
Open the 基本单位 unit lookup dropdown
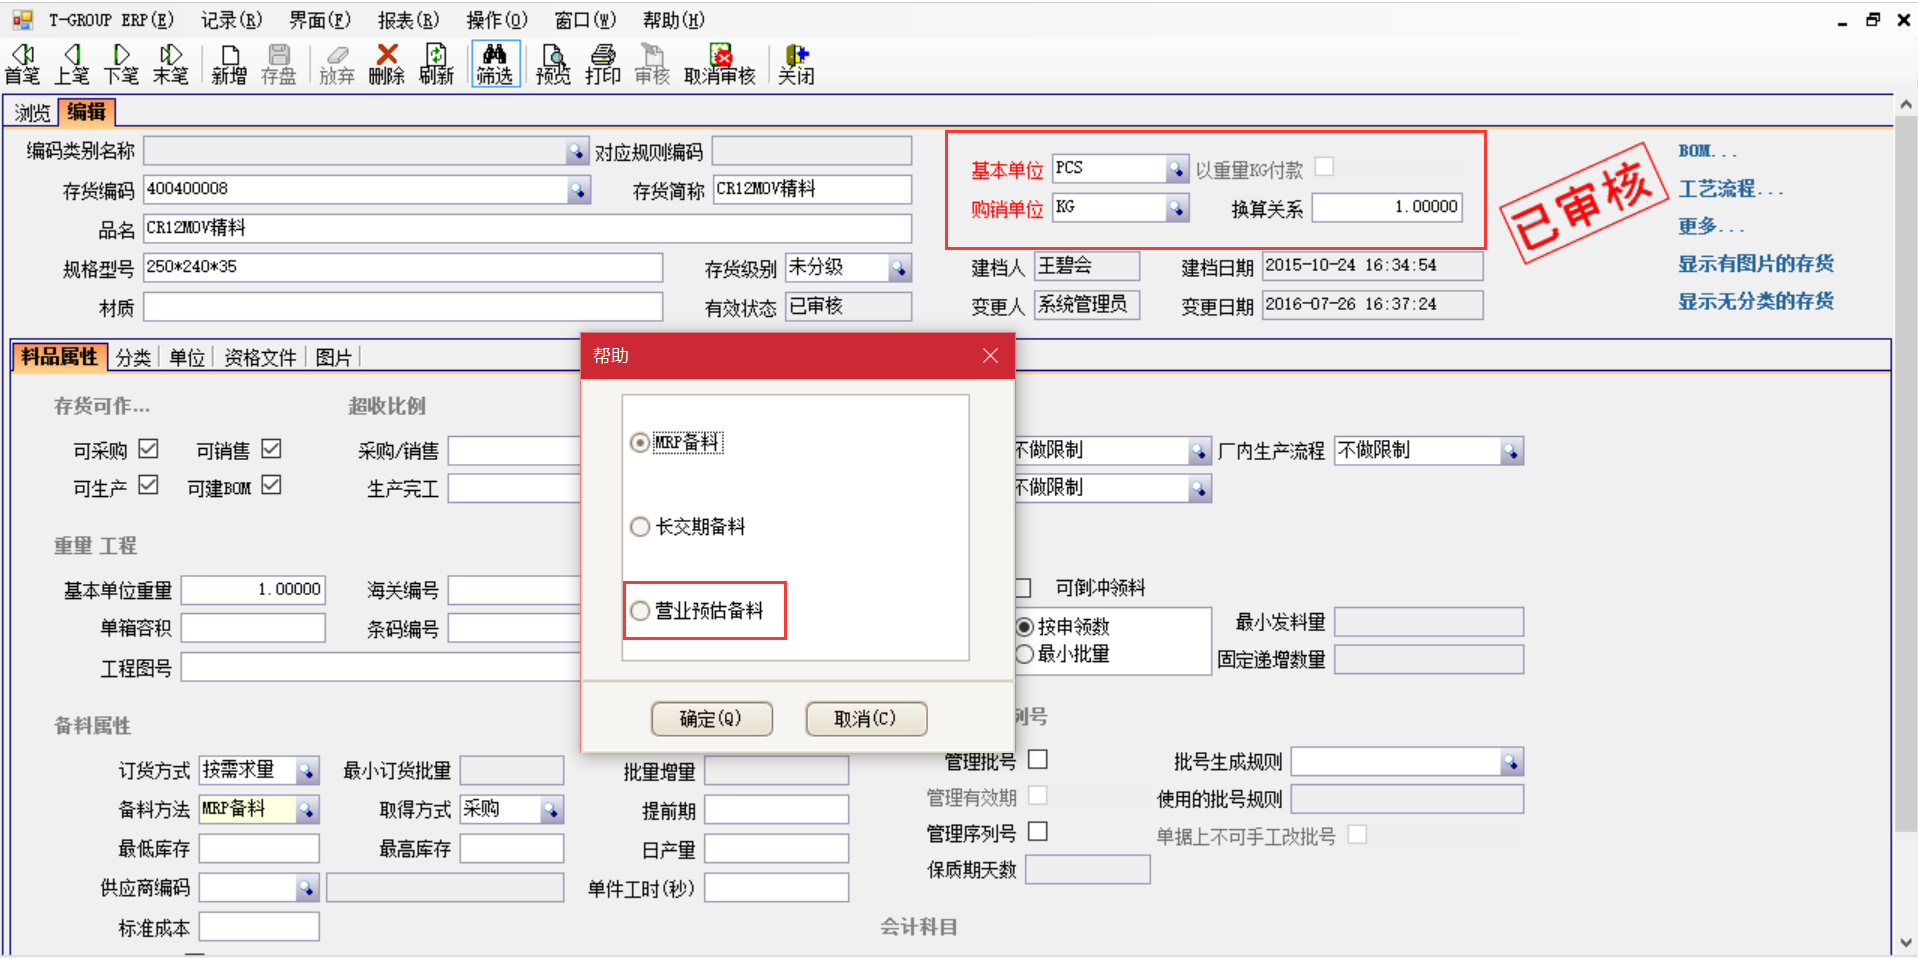(1178, 167)
